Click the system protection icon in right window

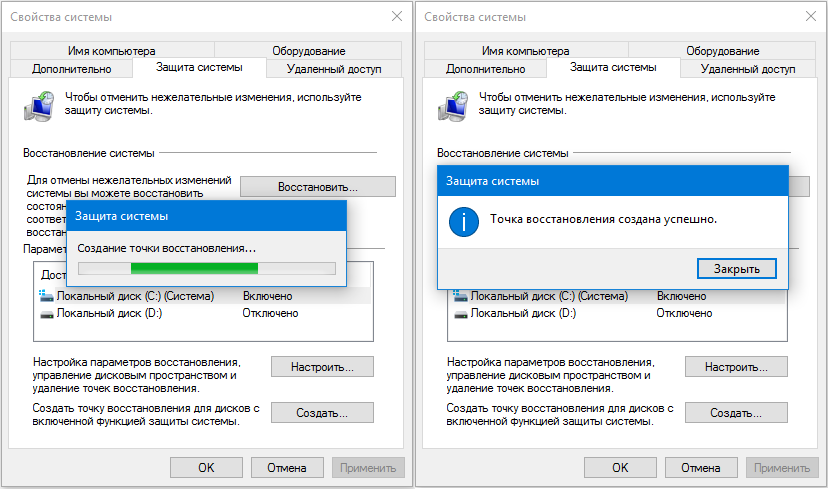coord(454,103)
